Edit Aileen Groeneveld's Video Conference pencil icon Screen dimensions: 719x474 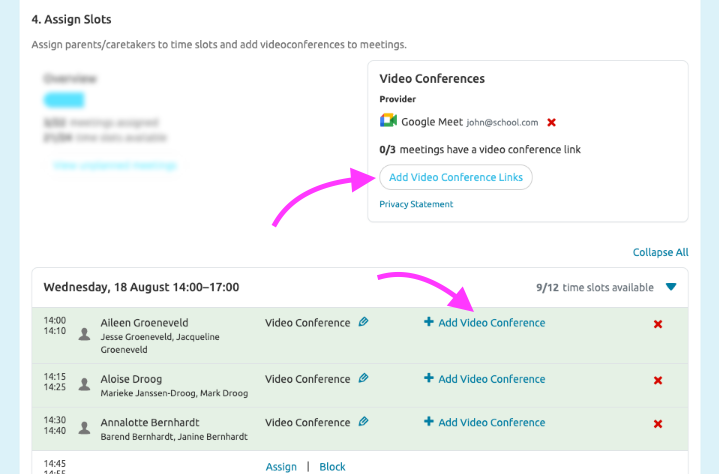pos(364,322)
